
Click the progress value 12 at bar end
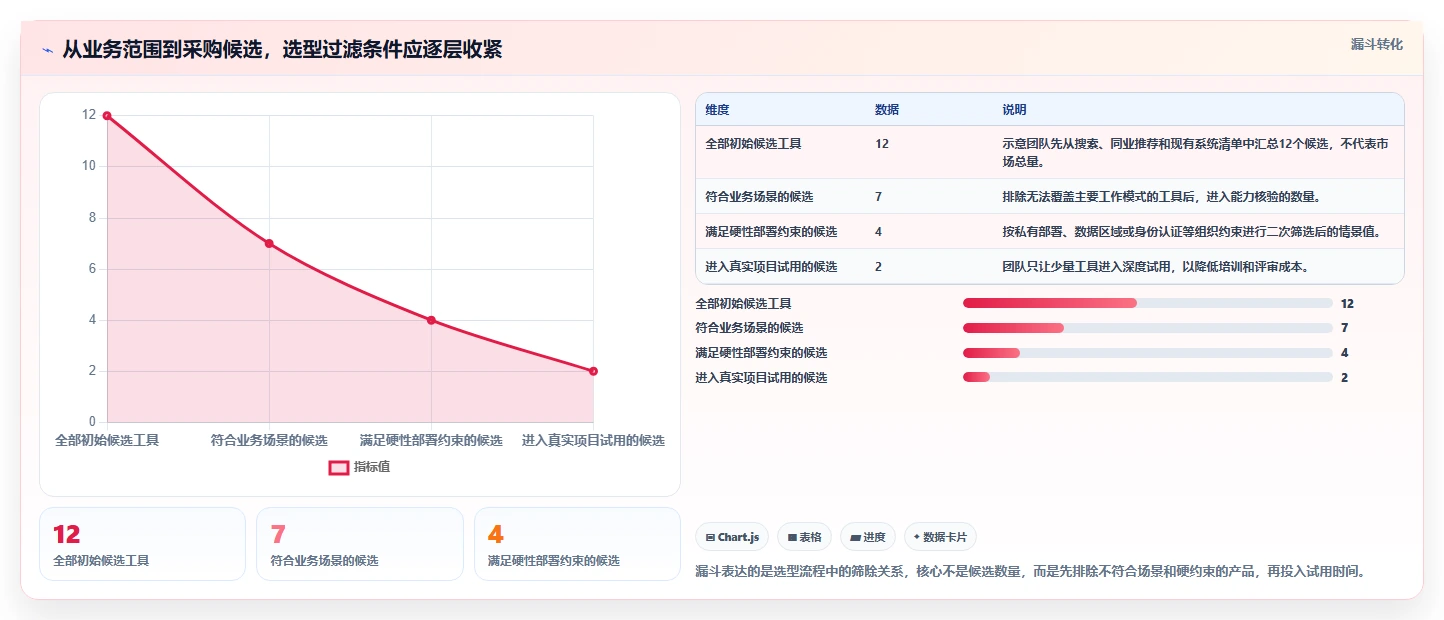1347,303
